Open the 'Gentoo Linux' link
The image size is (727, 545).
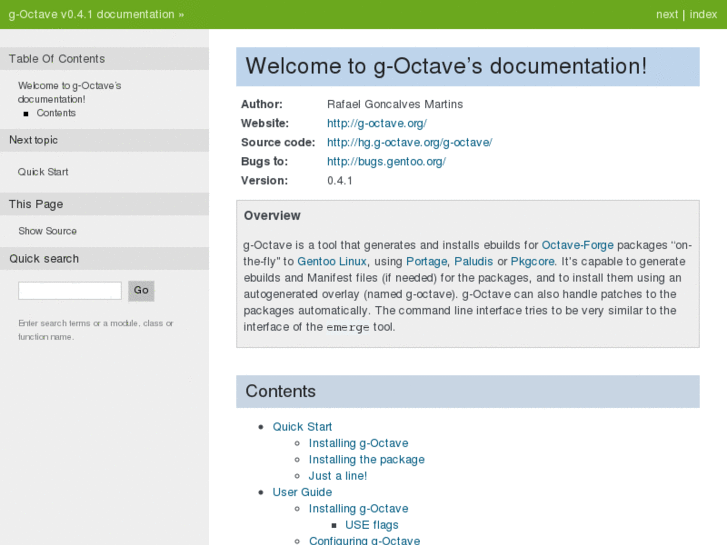(332, 261)
